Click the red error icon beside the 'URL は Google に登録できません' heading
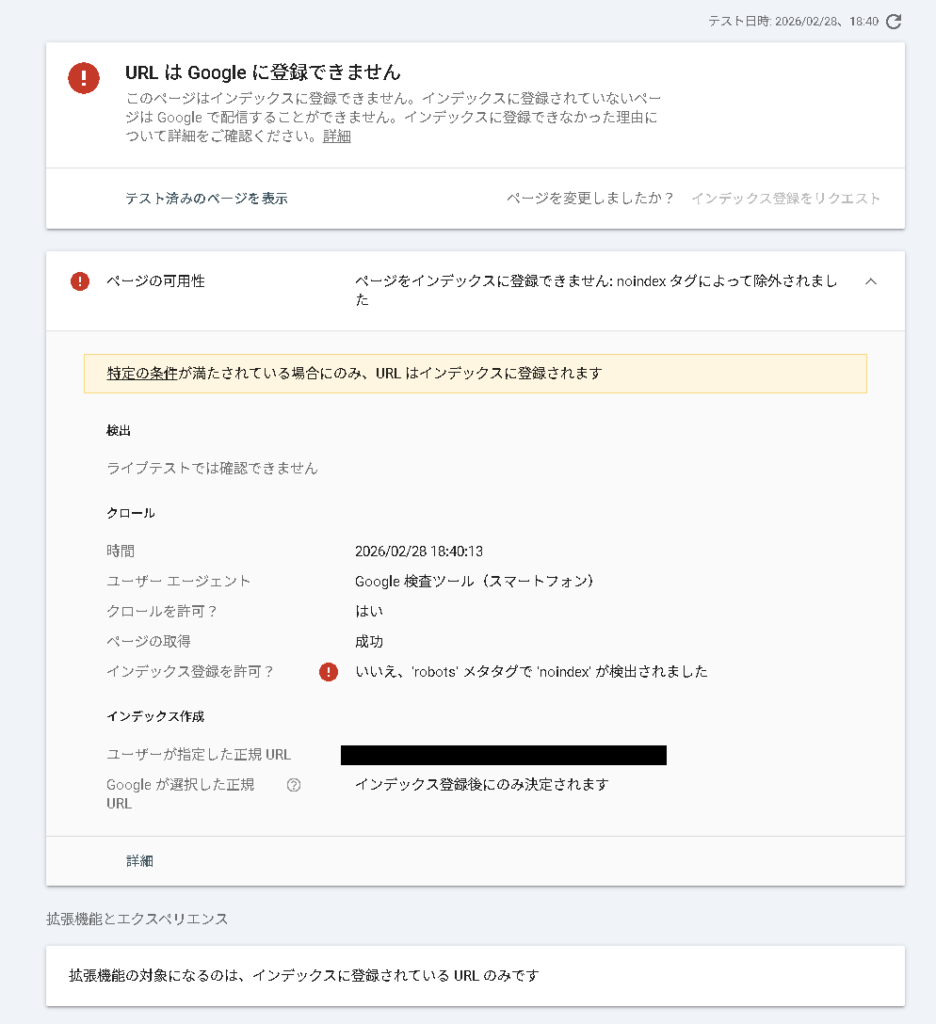The height and width of the screenshot is (1024, 936). point(84,77)
